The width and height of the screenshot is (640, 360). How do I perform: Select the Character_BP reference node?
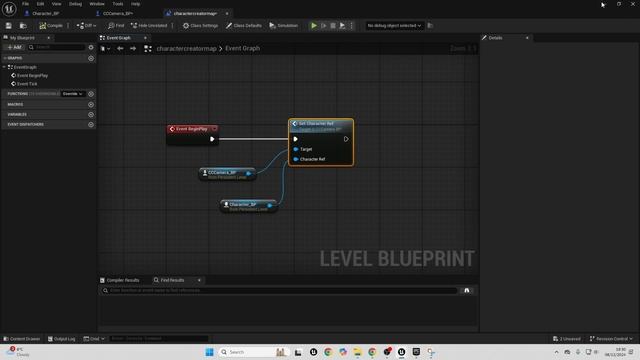pyautogui.click(x=248, y=206)
